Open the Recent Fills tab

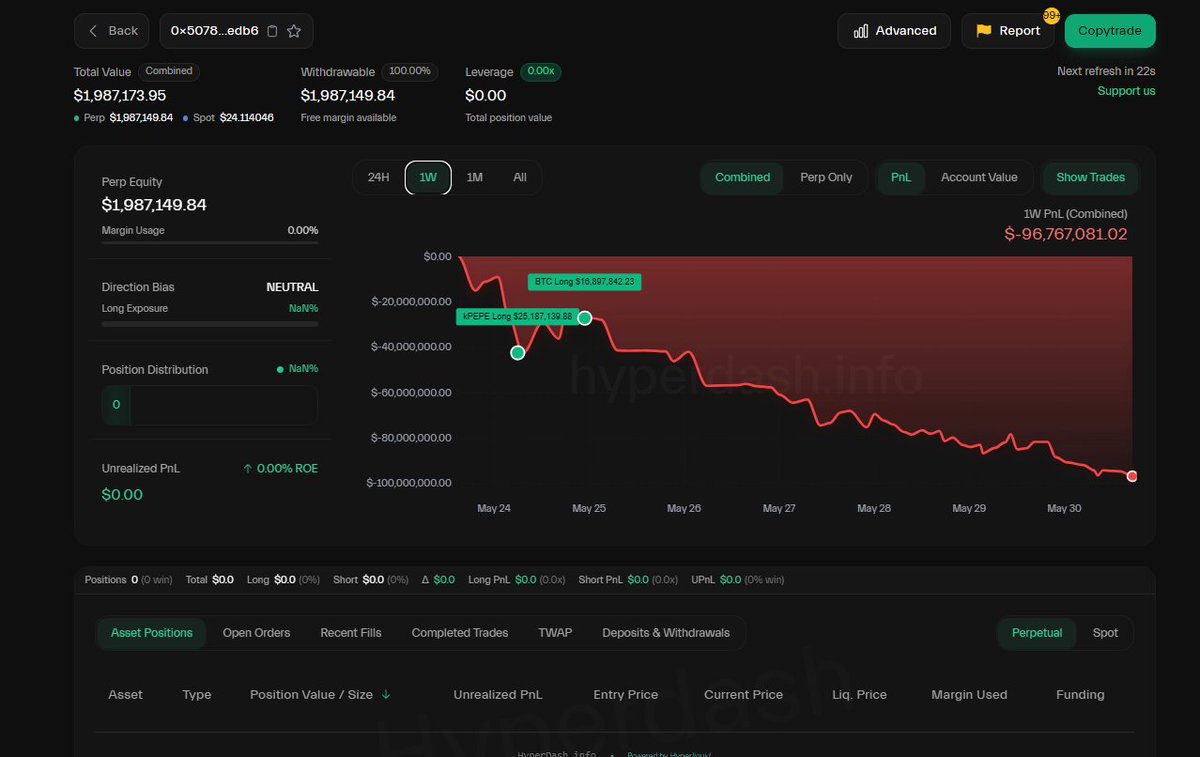350,633
